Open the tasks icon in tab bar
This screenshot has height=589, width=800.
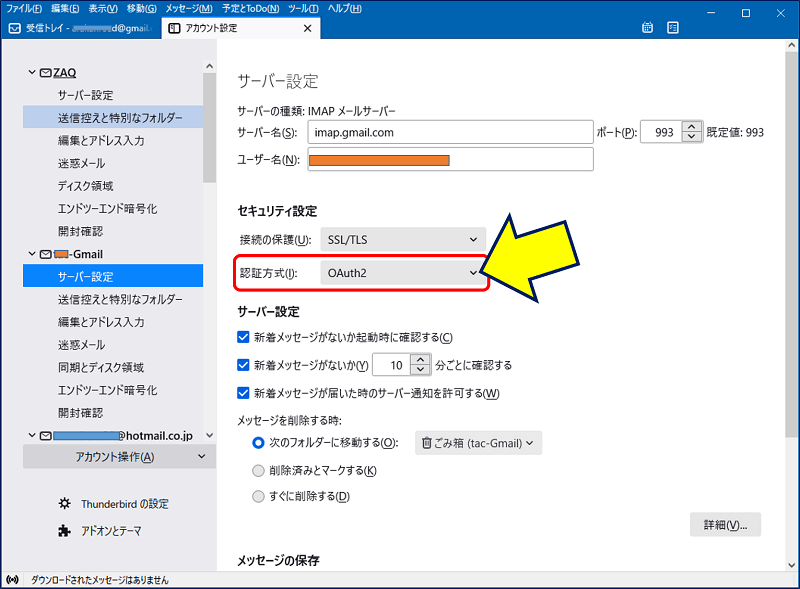click(x=672, y=28)
